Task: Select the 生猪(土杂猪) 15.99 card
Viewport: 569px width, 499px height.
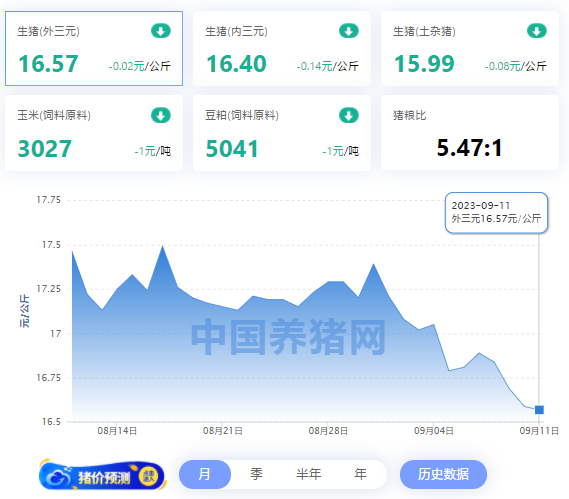Action: [x=470, y=49]
